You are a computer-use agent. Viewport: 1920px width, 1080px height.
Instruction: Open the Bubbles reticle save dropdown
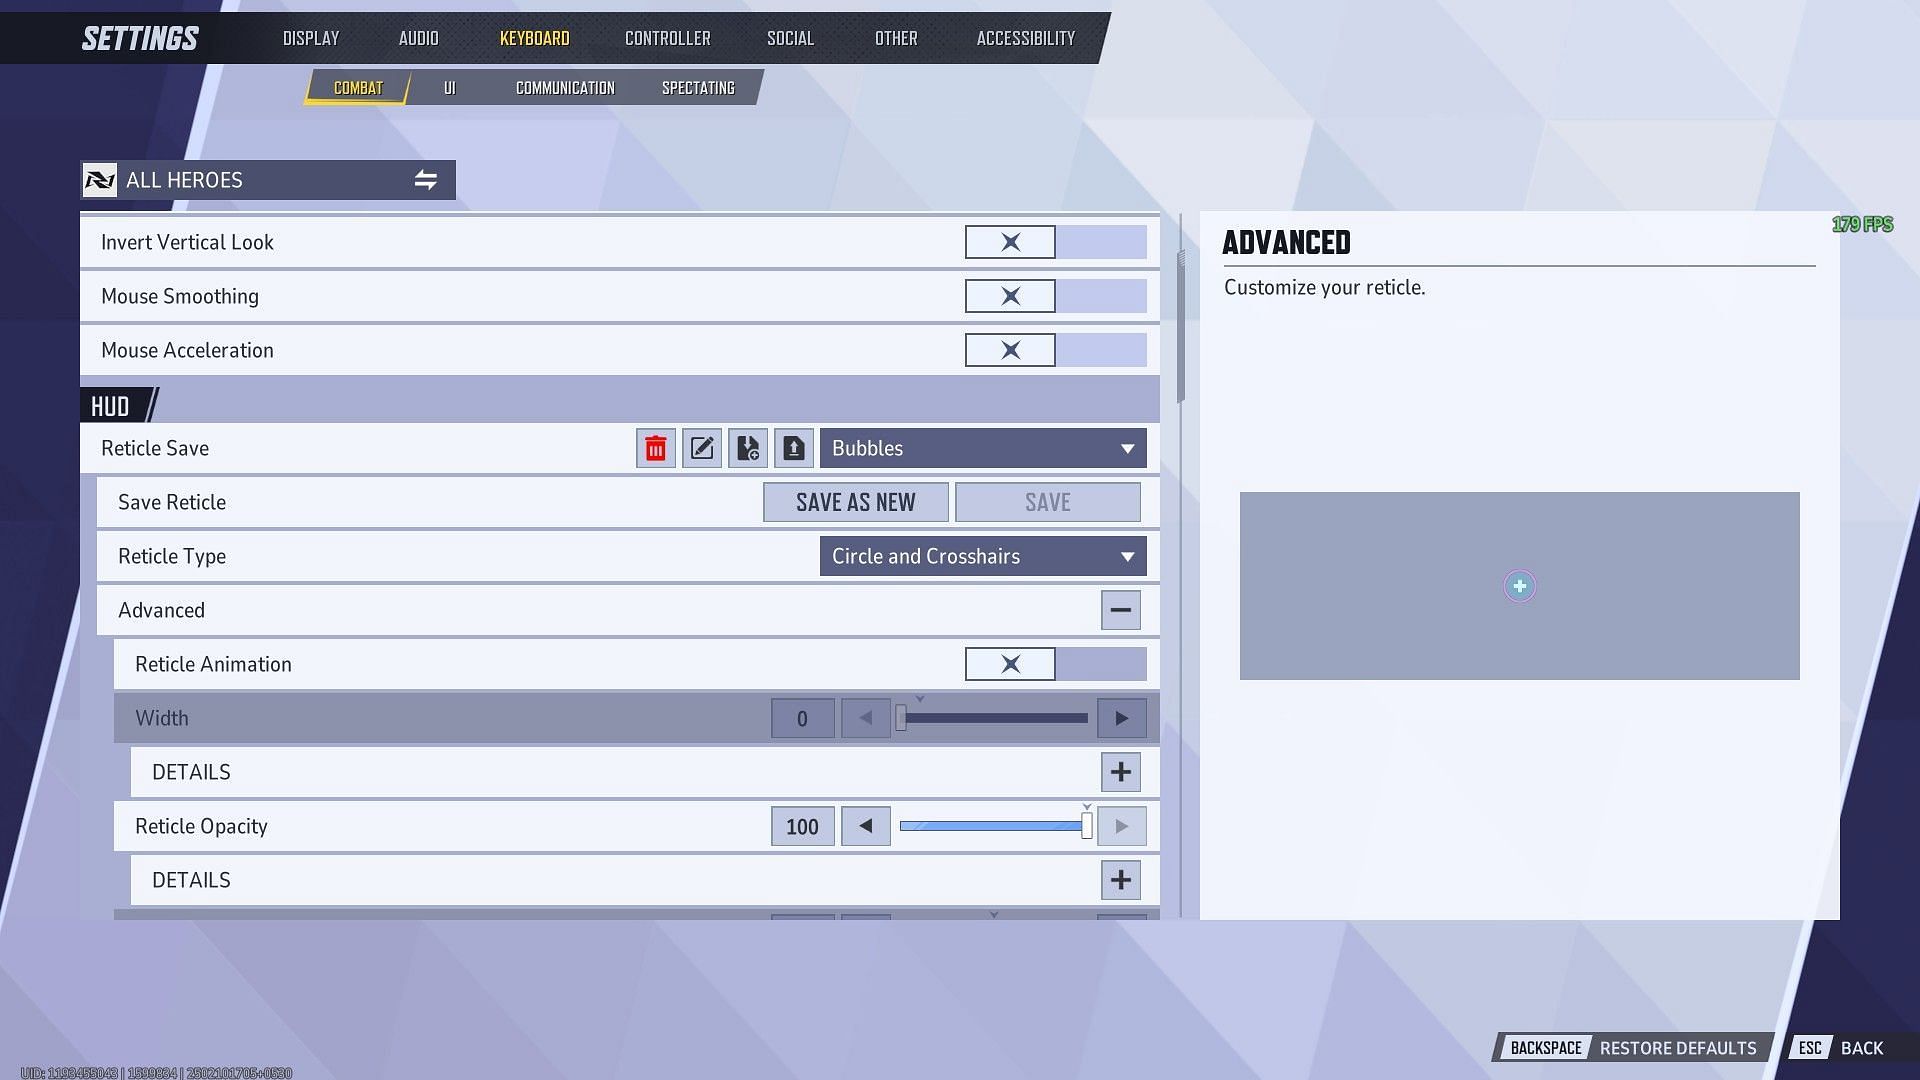983,448
